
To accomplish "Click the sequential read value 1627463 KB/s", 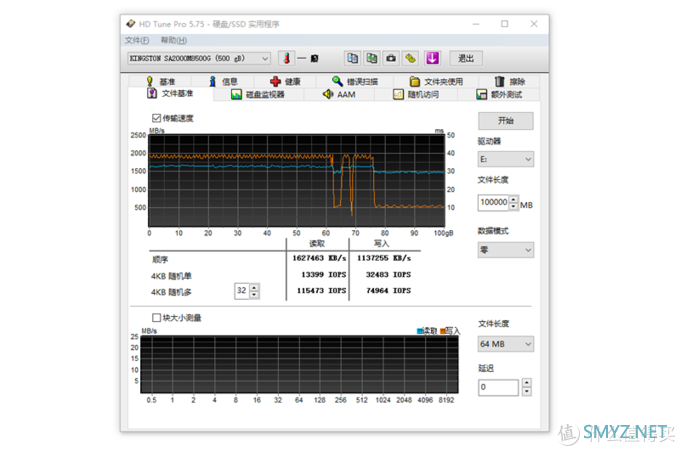I will (x=319, y=258).
